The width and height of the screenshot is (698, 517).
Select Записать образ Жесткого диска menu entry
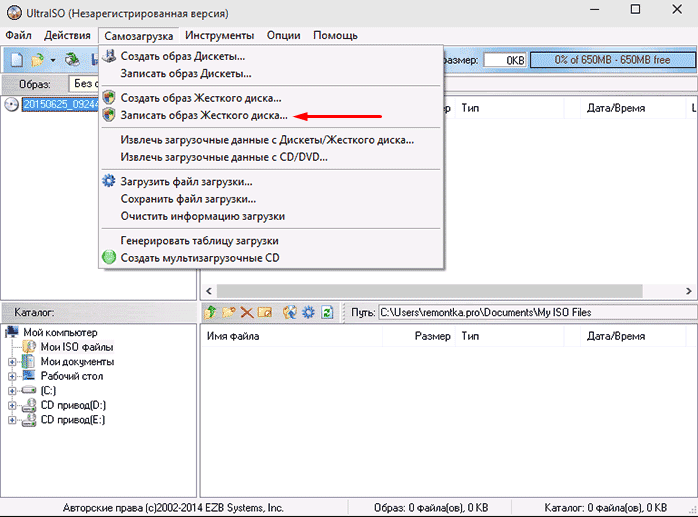point(203,116)
